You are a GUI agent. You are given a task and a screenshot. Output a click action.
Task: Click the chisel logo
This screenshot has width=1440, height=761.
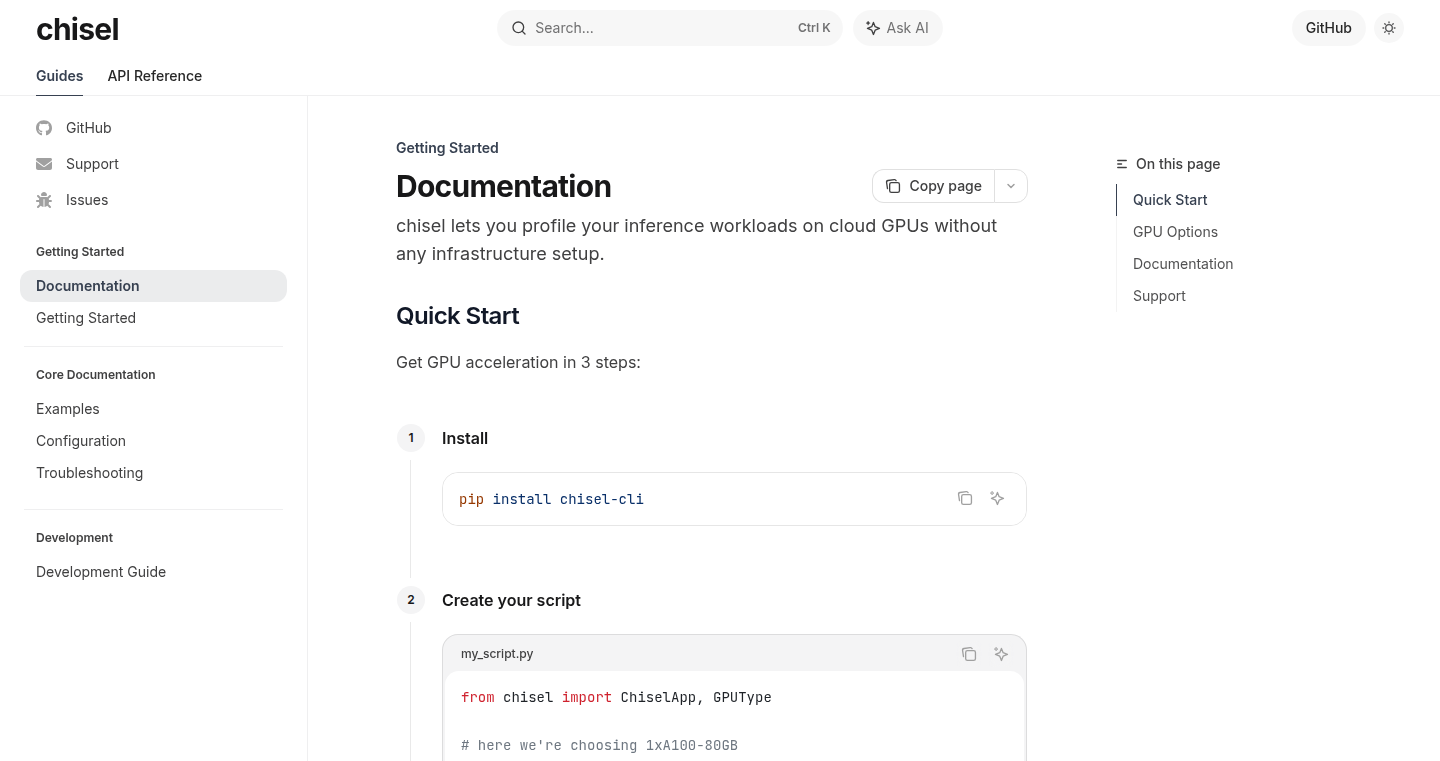coord(77,29)
